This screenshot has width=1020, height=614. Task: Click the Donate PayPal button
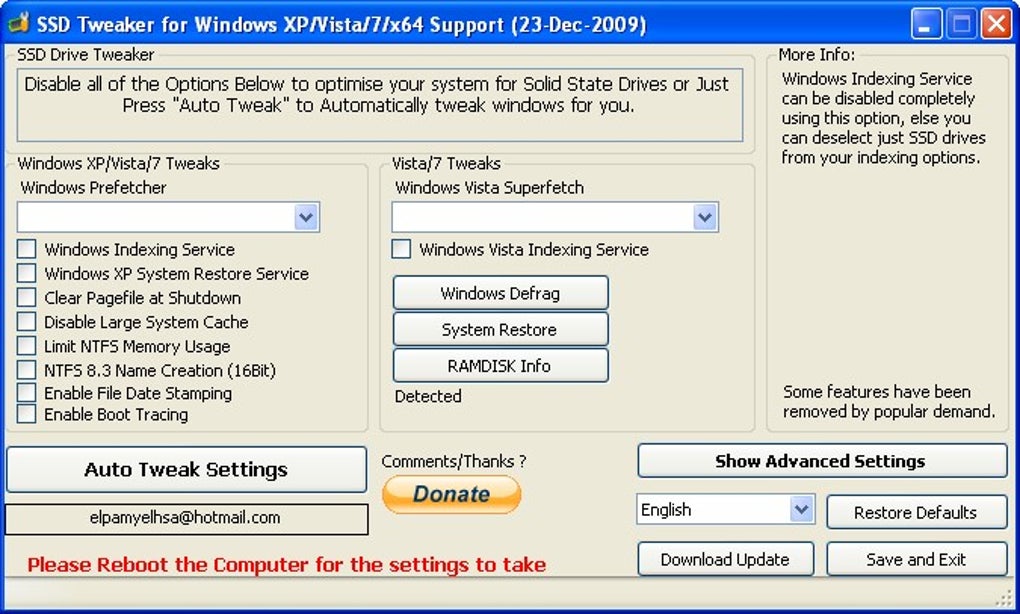click(451, 494)
